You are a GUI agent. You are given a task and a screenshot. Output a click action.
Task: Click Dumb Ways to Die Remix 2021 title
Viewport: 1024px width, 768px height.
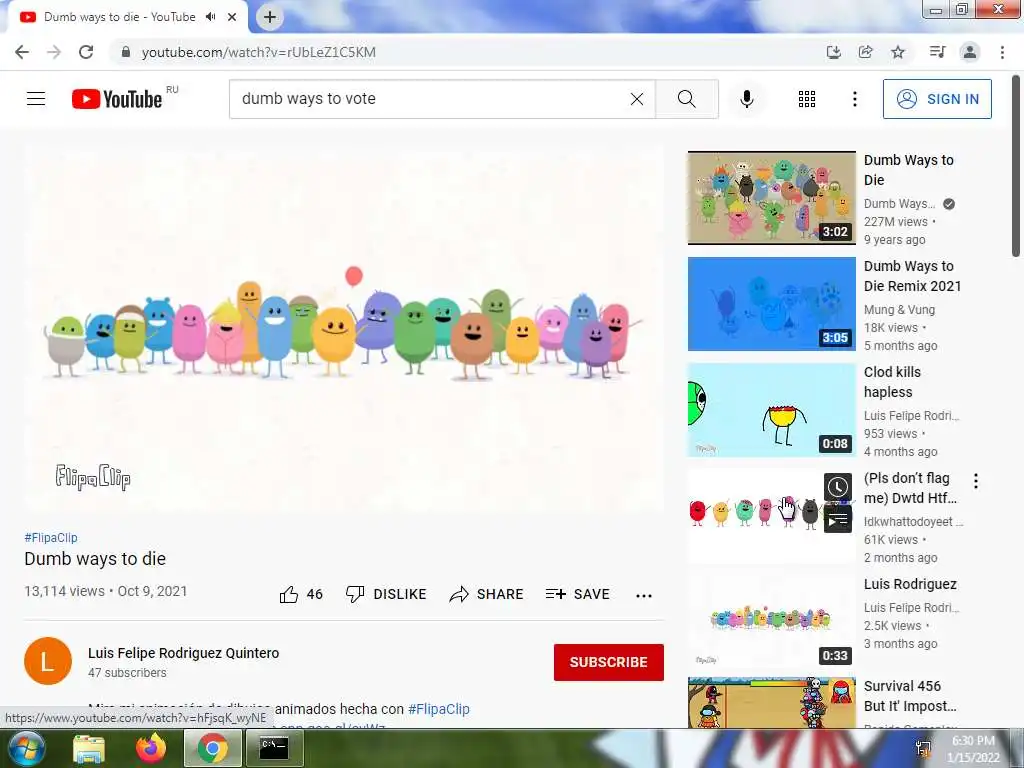[x=912, y=276]
